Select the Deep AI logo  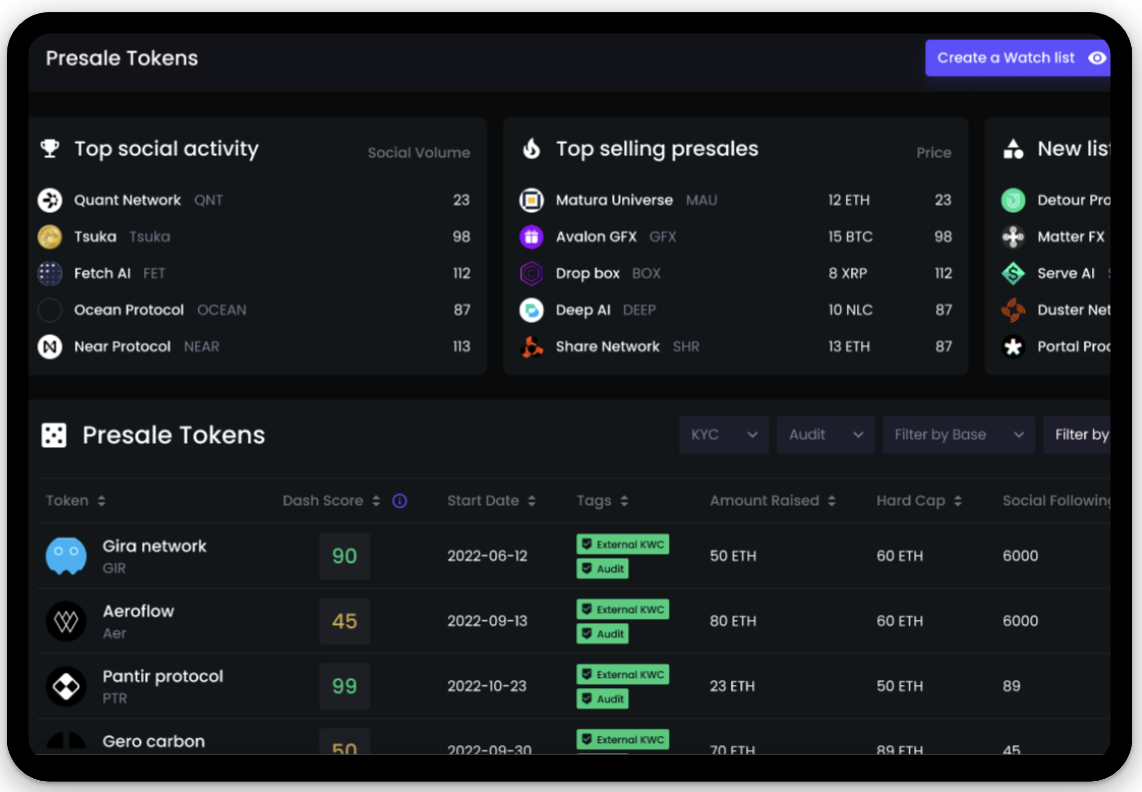532,310
